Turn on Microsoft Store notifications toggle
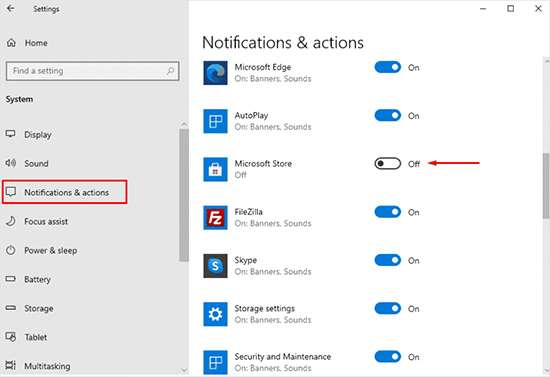Viewport: 550px width, 377px height. pyautogui.click(x=388, y=163)
